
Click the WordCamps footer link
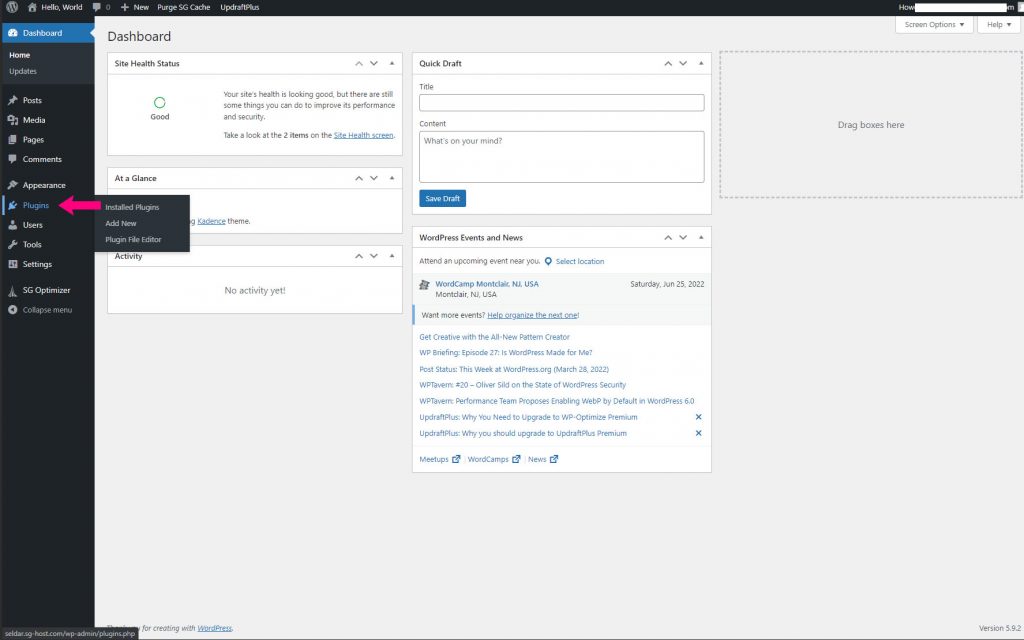pos(488,459)
